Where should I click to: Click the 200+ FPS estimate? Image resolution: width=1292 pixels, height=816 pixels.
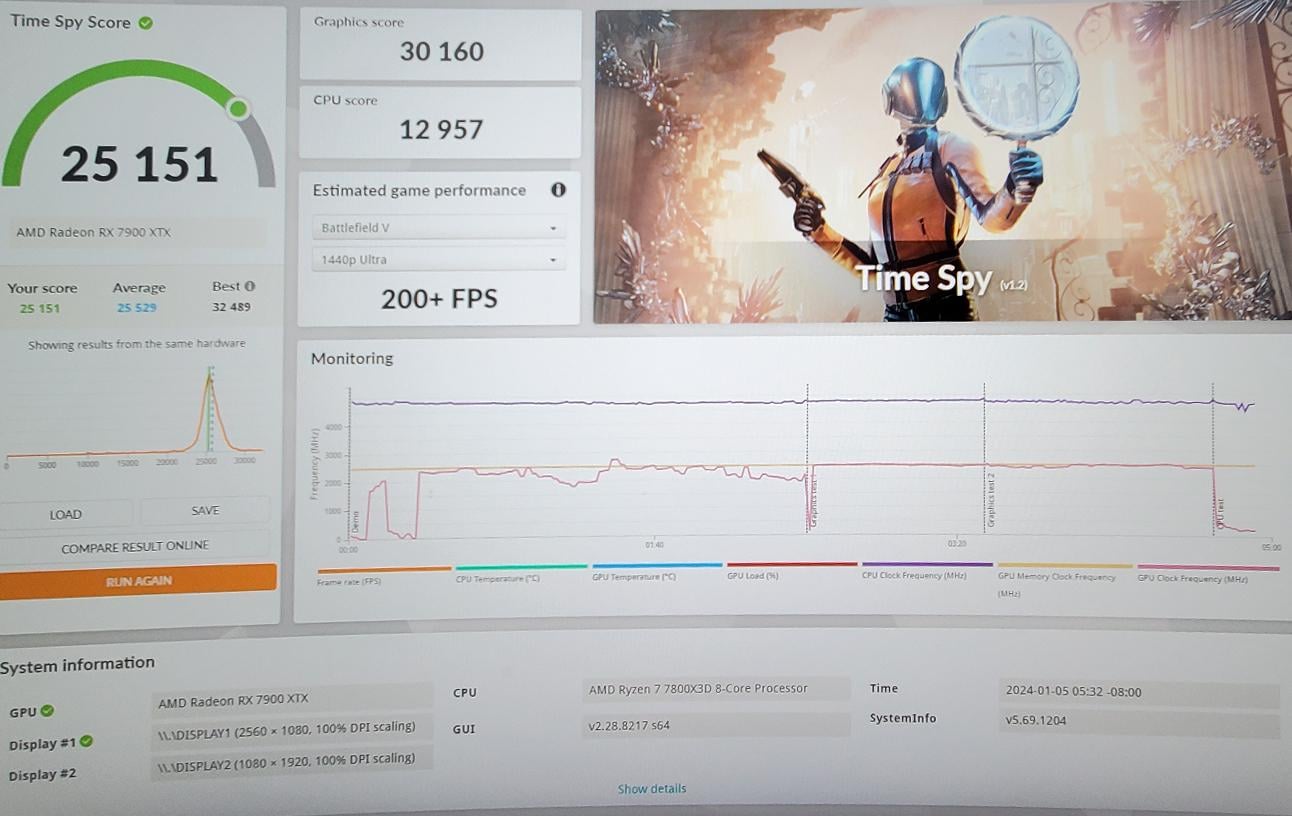pos(439,298)
